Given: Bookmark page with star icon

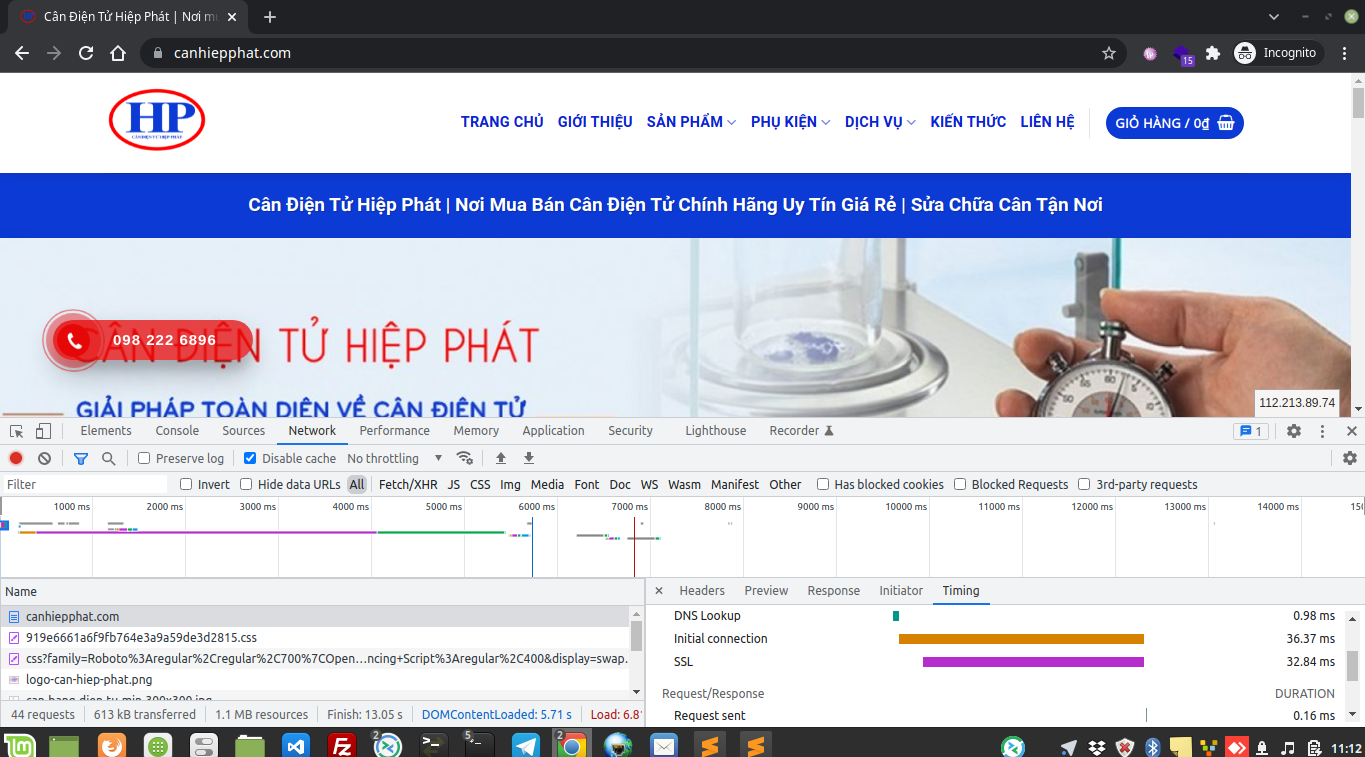Looking at the screenshot, I should [1109, 53].
